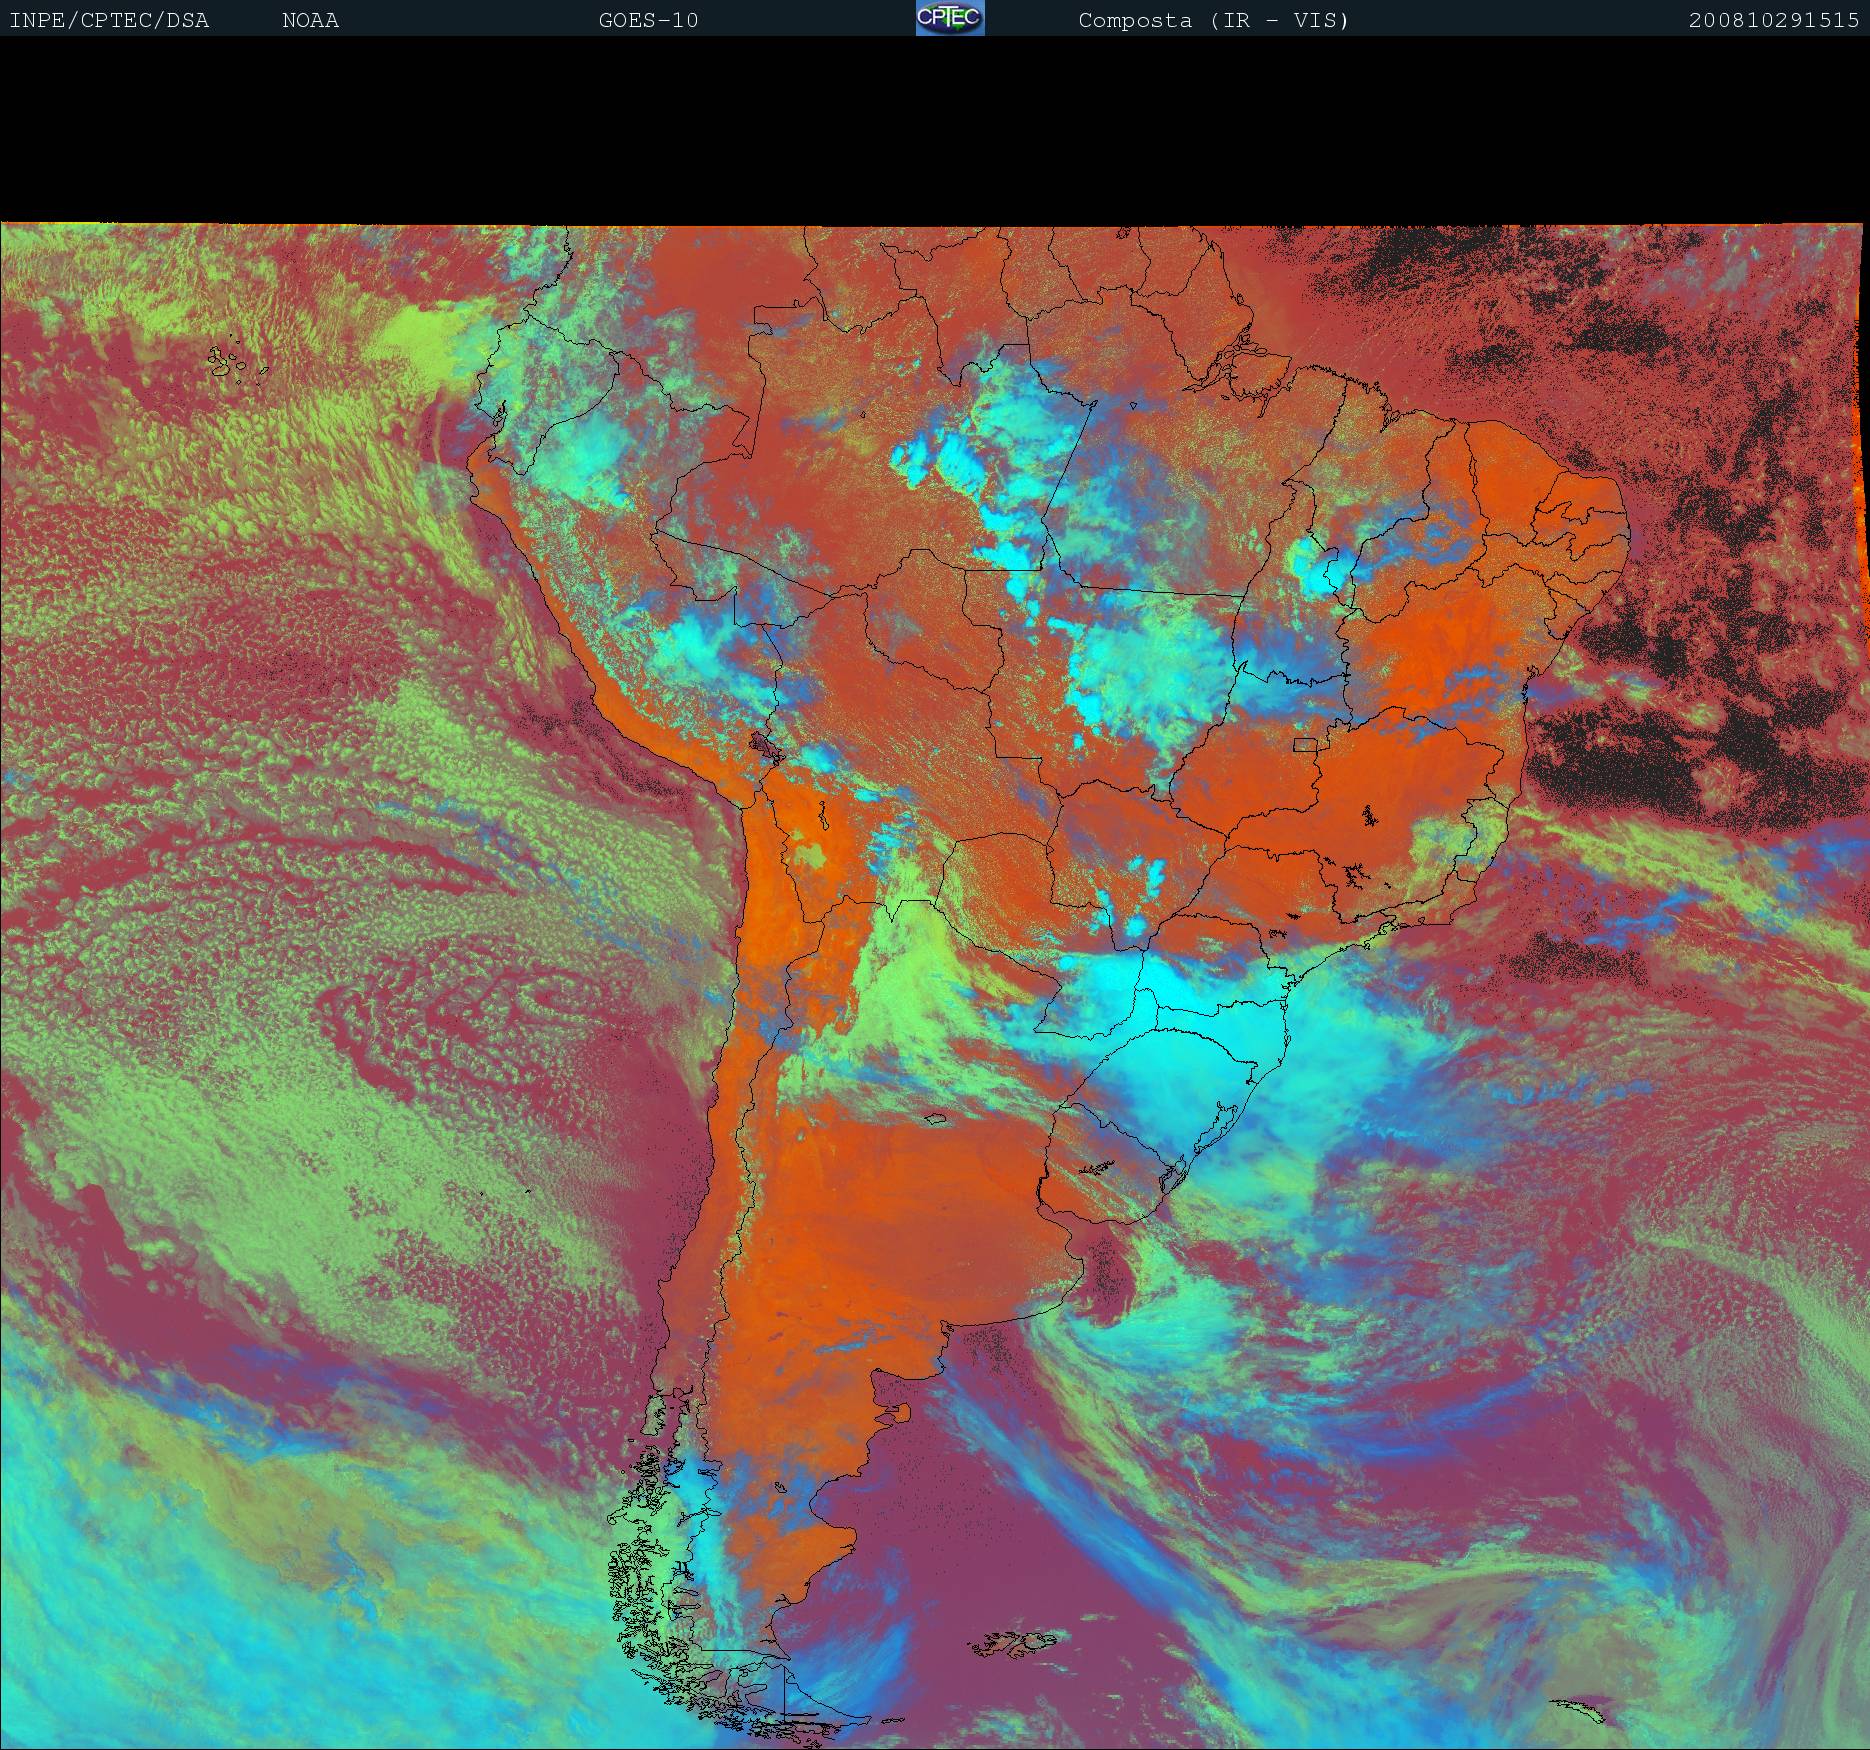1870x1750 pixels.
Task: Click the Galápagos Islands outline
Action: pos(228,362)
